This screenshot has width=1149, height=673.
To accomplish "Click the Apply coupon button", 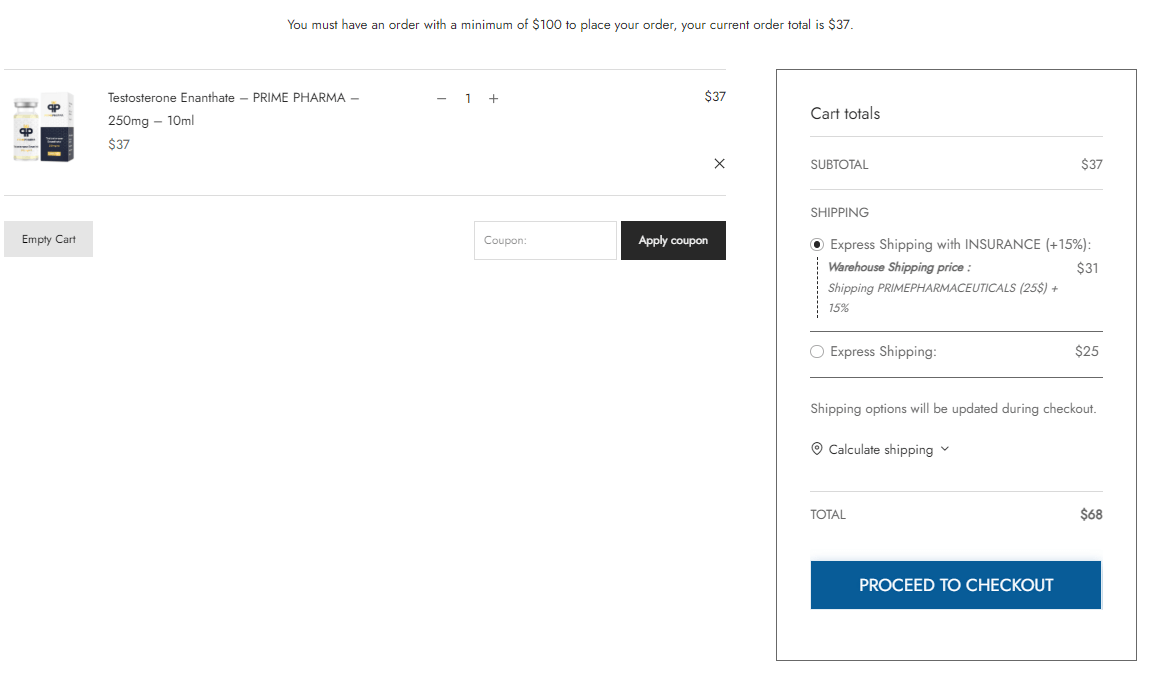I will [673, 240].
